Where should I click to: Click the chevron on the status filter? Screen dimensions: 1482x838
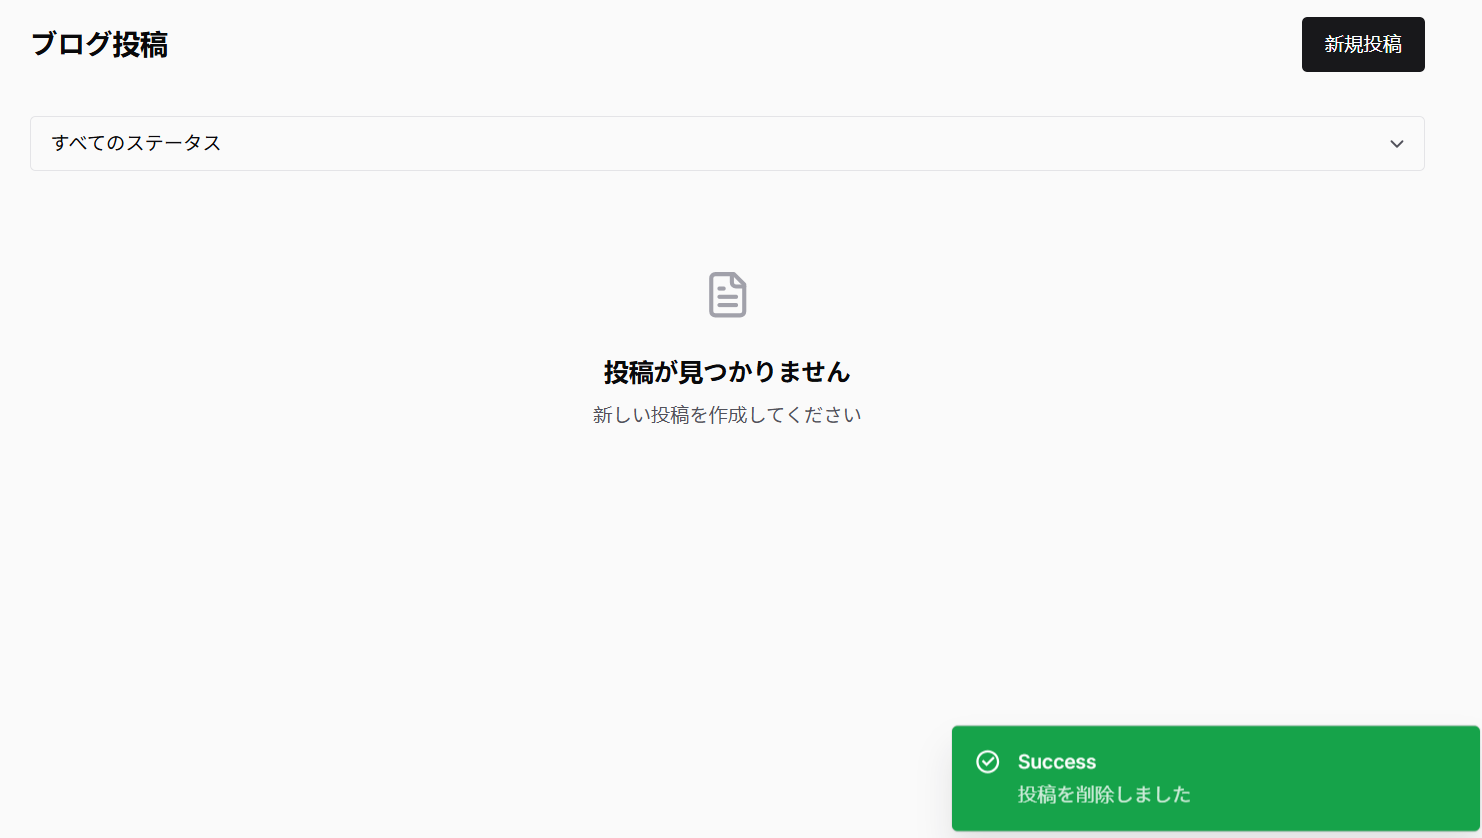coord(1397,143)
